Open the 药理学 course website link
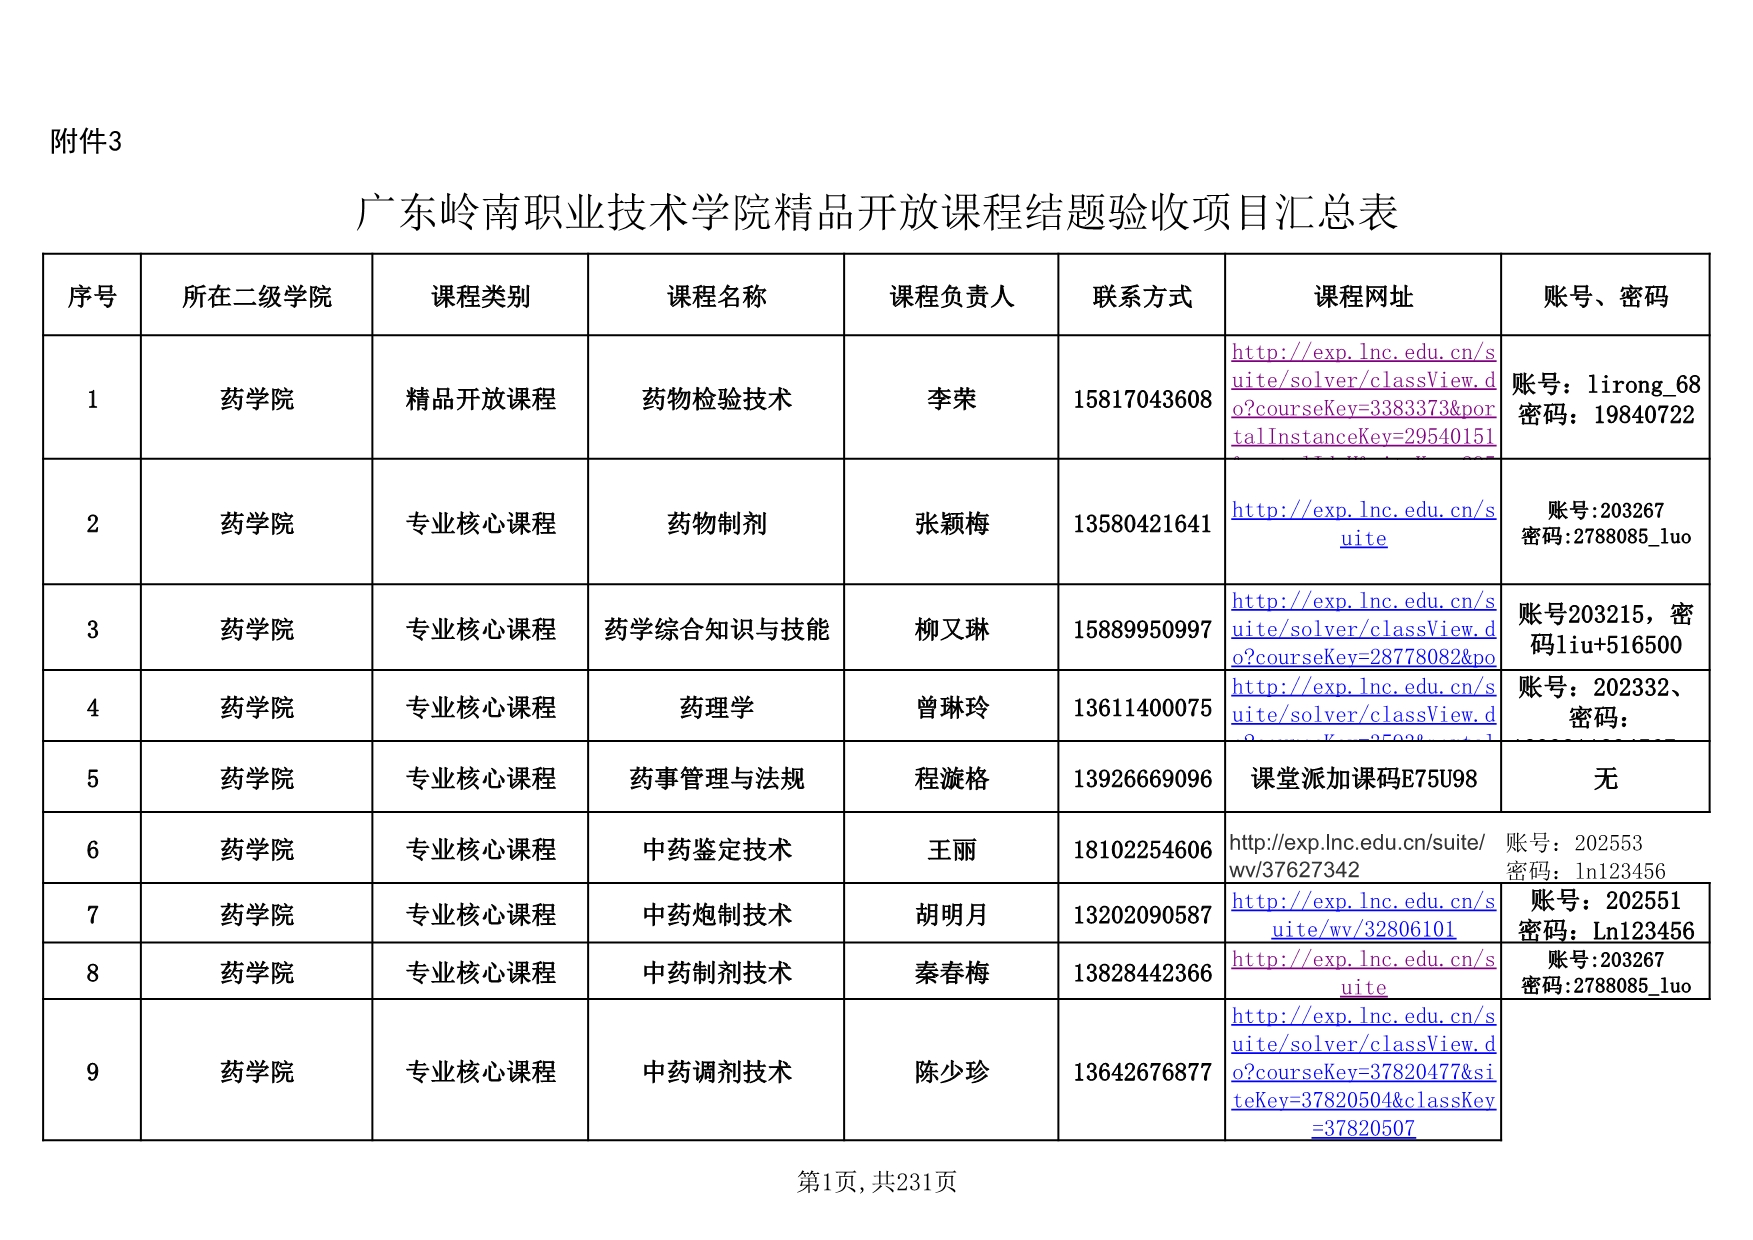This screenshot has height=1240, width=1753. click(1363, 701)
